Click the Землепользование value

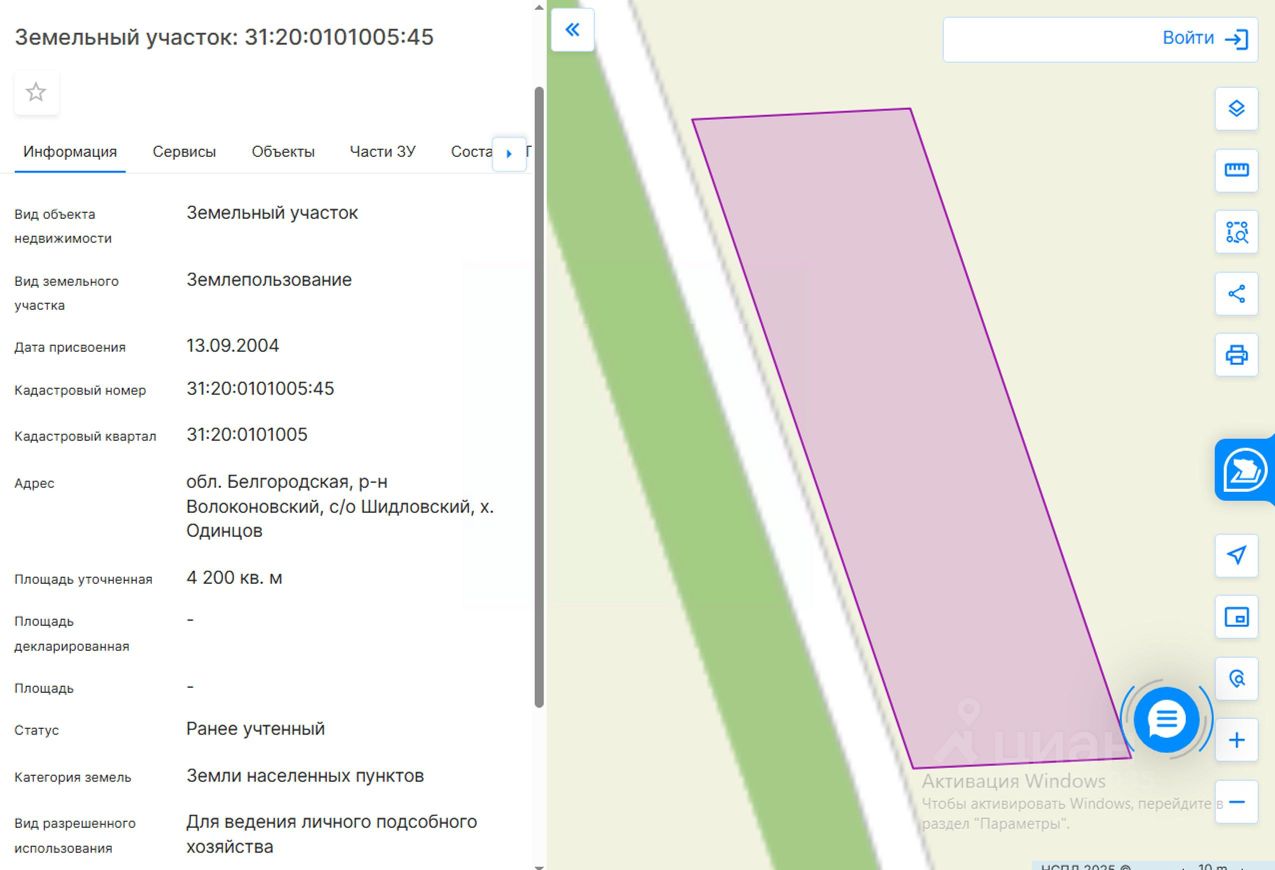[x=269, y=280]
